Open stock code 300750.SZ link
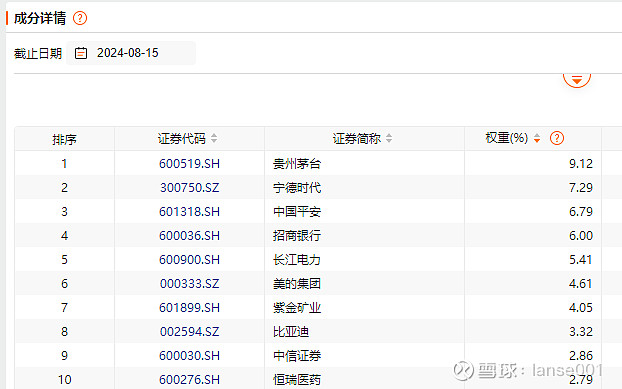This screenshot has width=622, height=389. coord(189,188)
